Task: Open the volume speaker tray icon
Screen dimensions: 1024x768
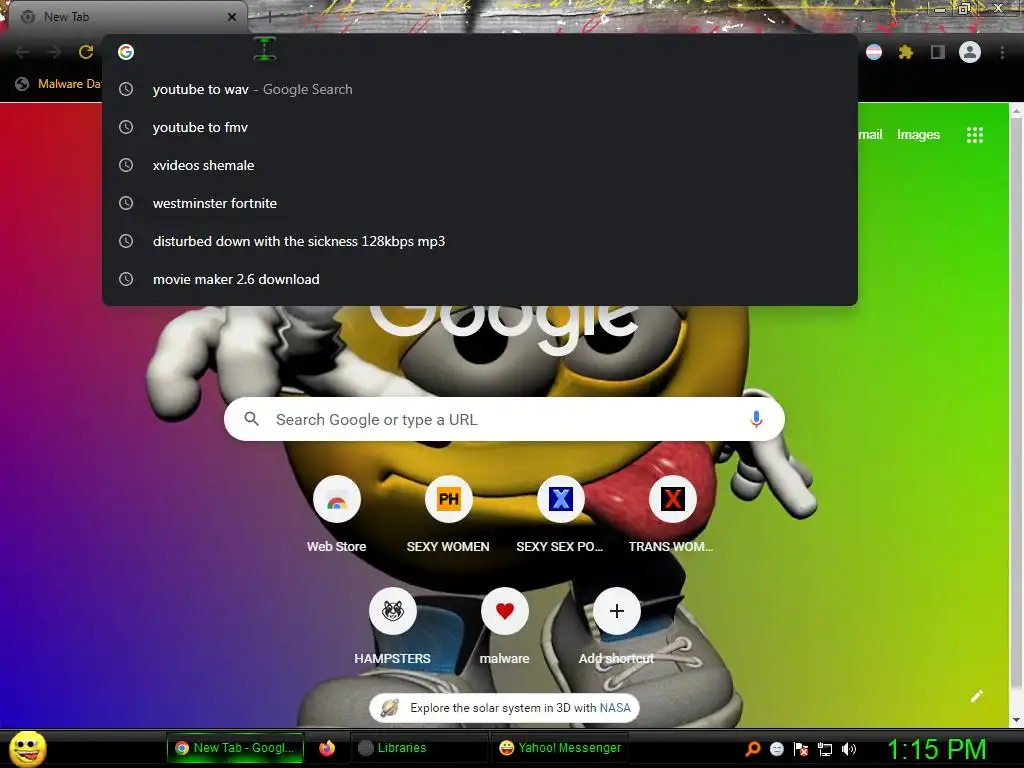Action: click(x=849, y=749)
